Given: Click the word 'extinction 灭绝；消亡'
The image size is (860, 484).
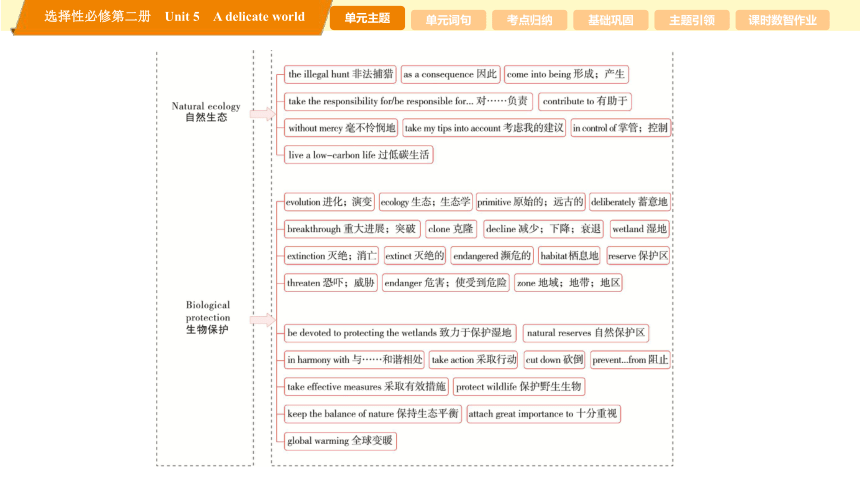Looking at the screenshot, I should [x=331, y=256].
